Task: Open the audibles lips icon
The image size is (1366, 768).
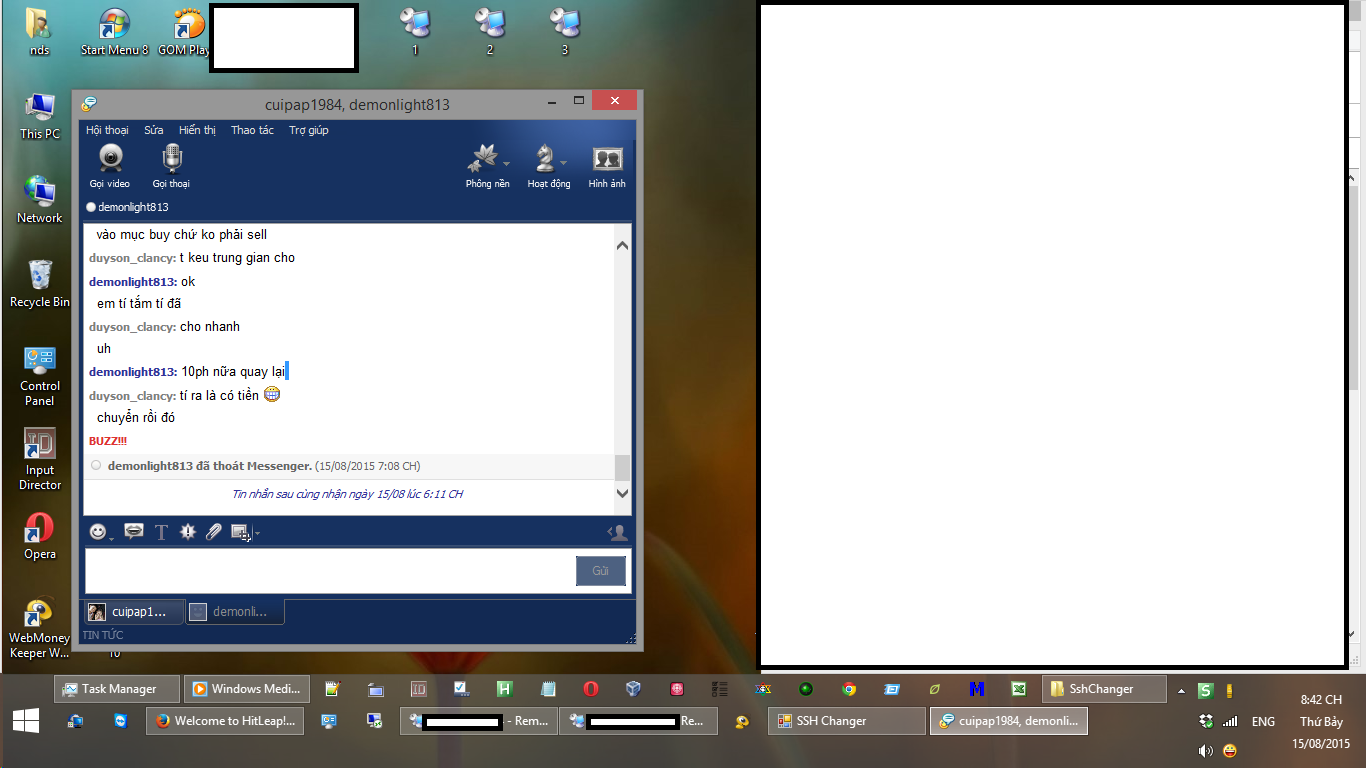Action: pyautogui.click(x=133, y=532)
